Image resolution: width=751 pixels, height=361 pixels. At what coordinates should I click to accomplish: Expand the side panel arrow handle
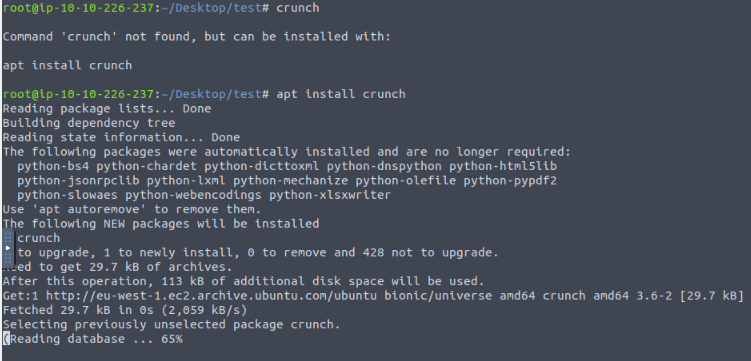pyautogui.click(x=8, y=248)
